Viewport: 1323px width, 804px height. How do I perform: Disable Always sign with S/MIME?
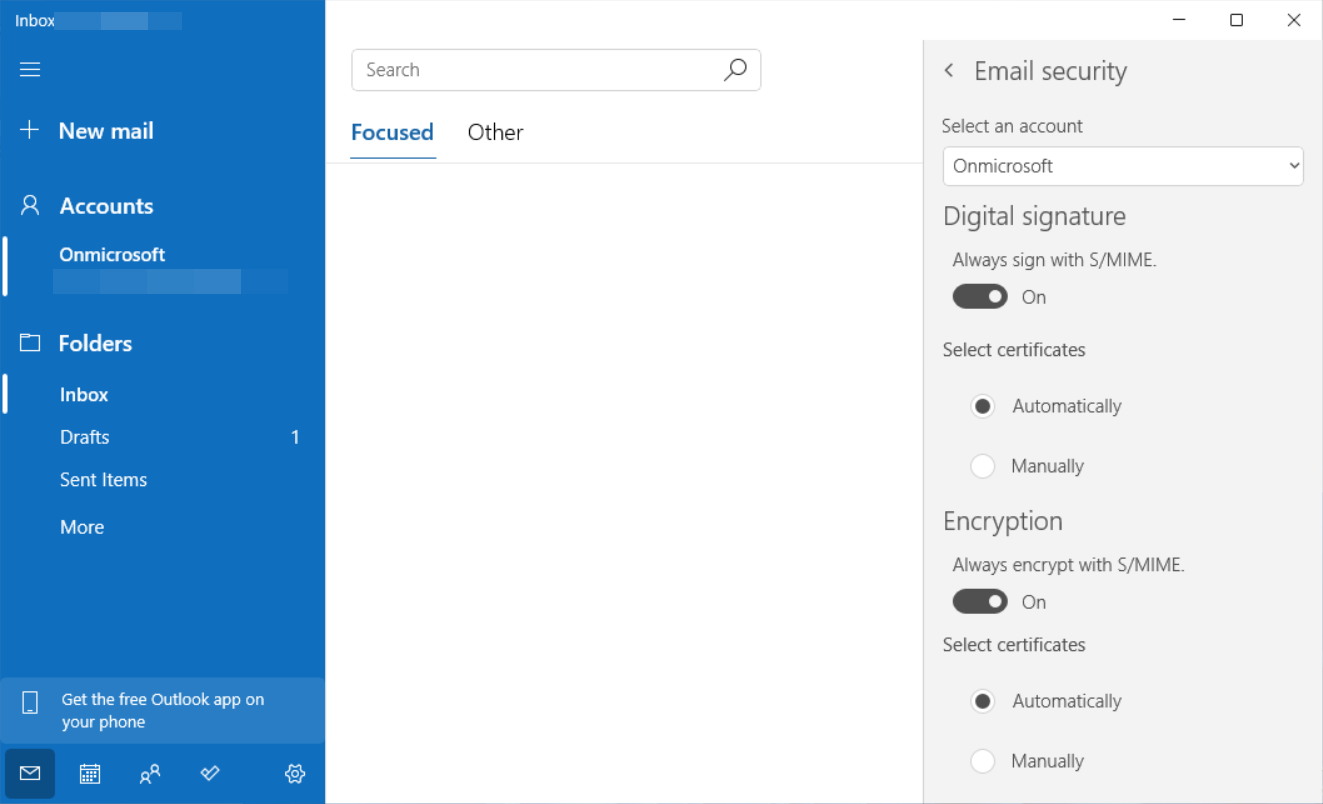click(x=980, y=296)
